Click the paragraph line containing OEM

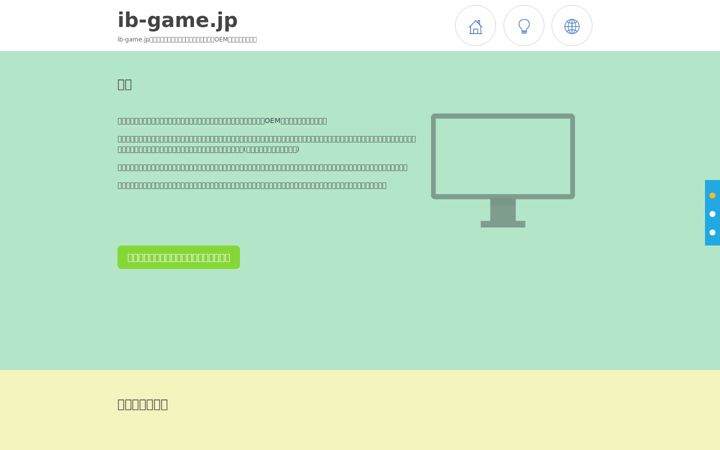(222, 121)
